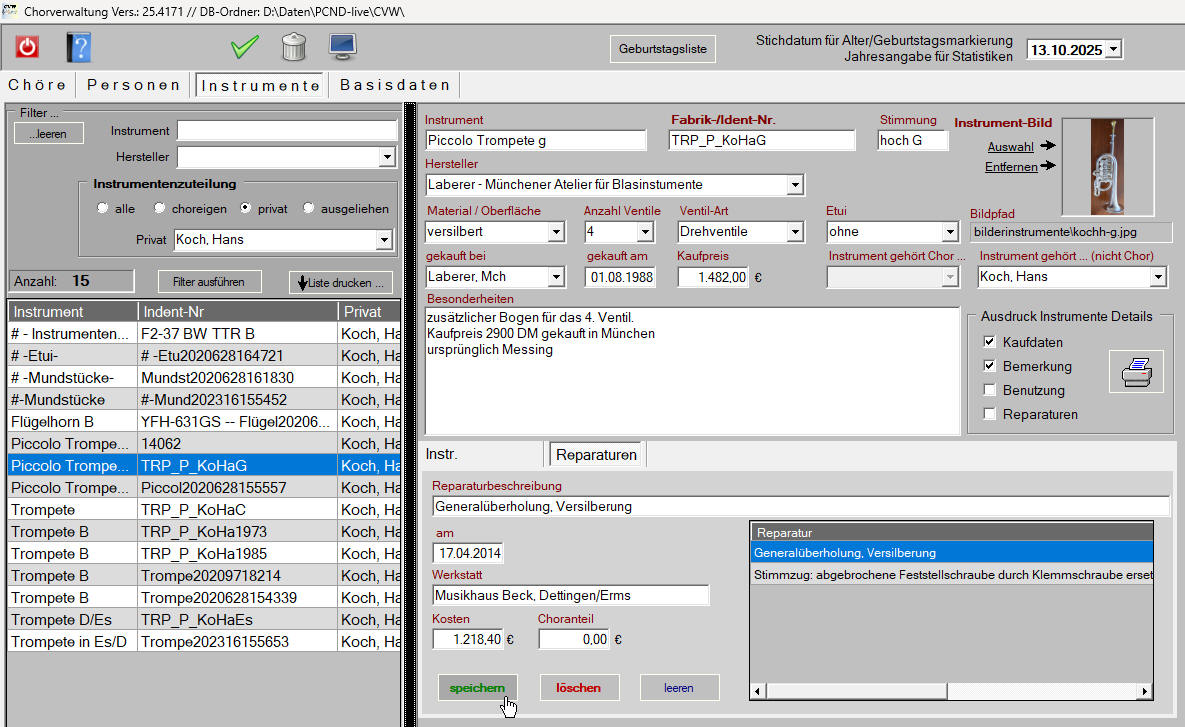Viewport: 1185px width, 727px height.
Task: Click the trash can delete icon
Action: 294,47
